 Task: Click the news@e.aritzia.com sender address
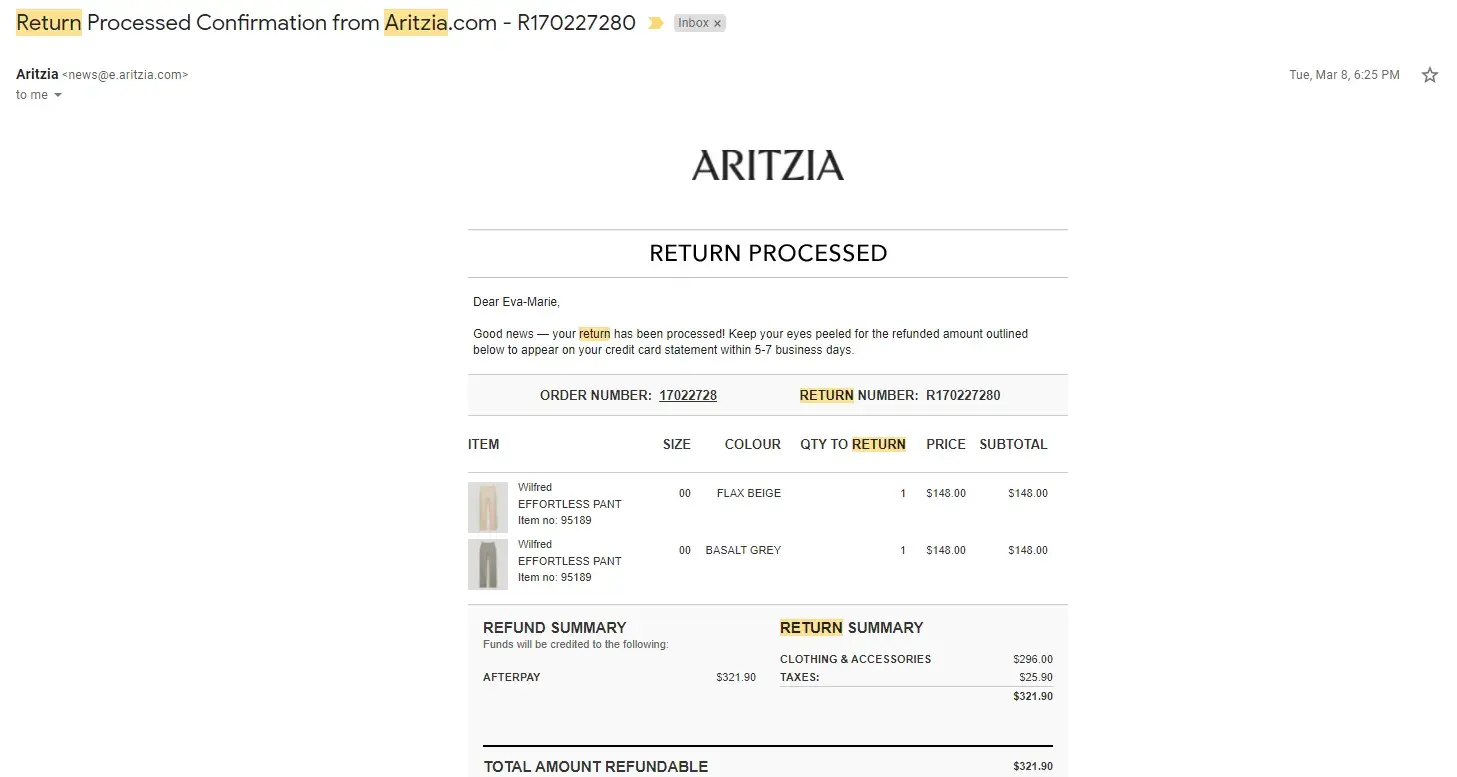(x=125, y=75)
